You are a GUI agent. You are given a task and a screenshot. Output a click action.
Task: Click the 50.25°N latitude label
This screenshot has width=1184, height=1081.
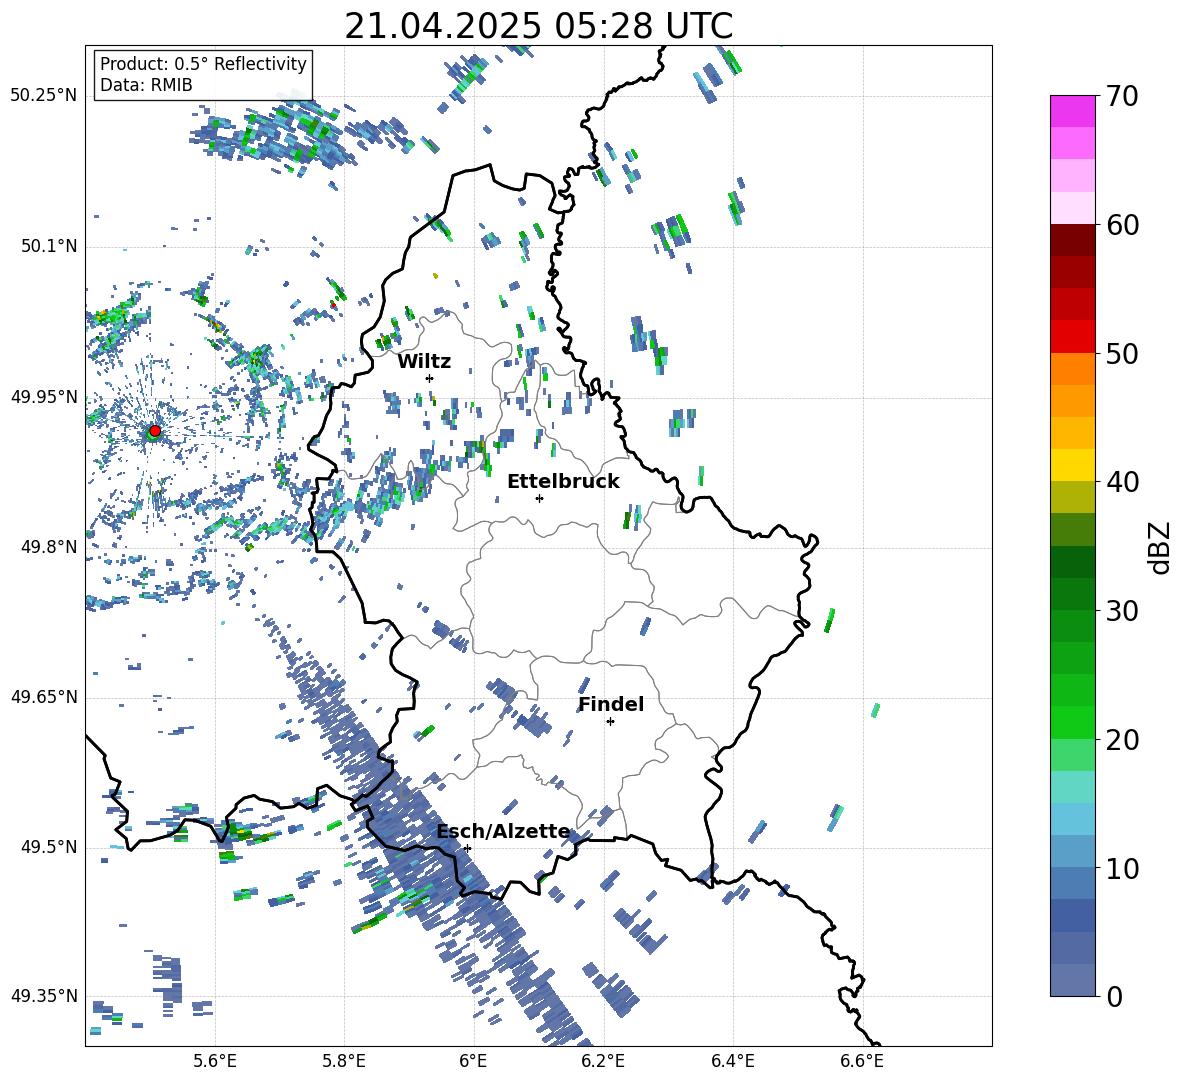(x=43, y=96)
